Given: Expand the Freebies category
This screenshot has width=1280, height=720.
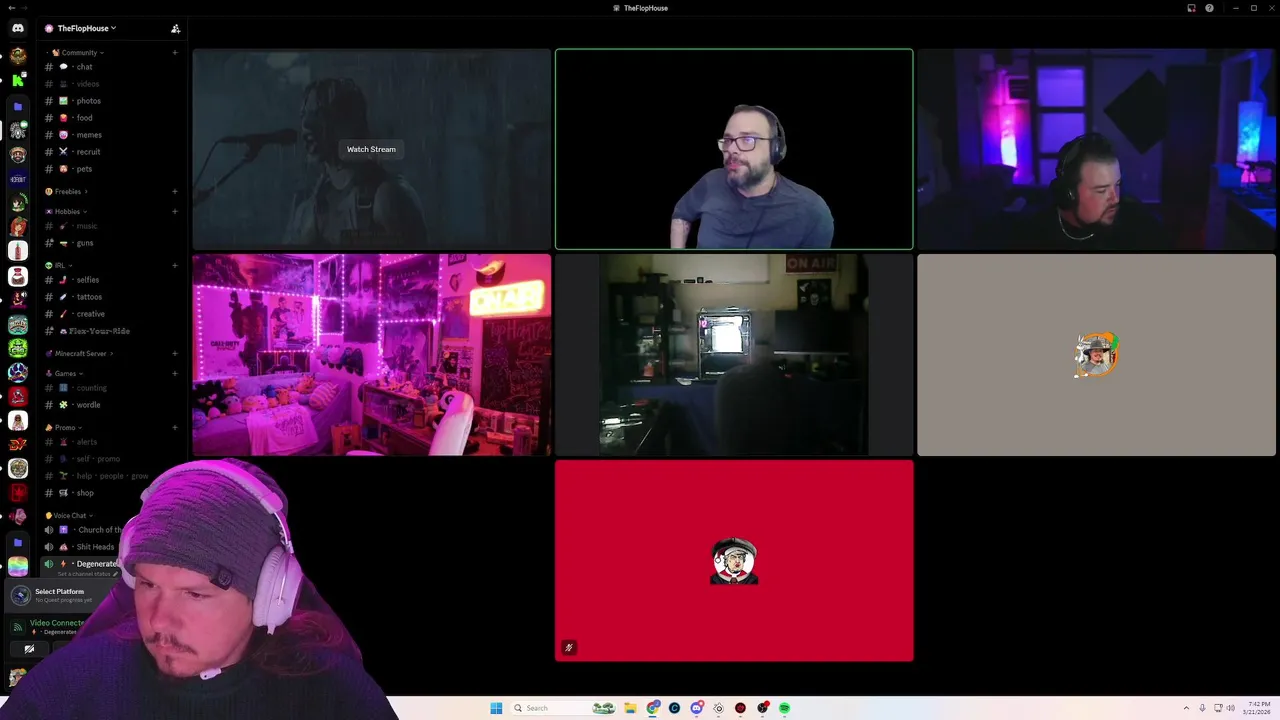Looking at the screenshot, I should pos(66,191).
